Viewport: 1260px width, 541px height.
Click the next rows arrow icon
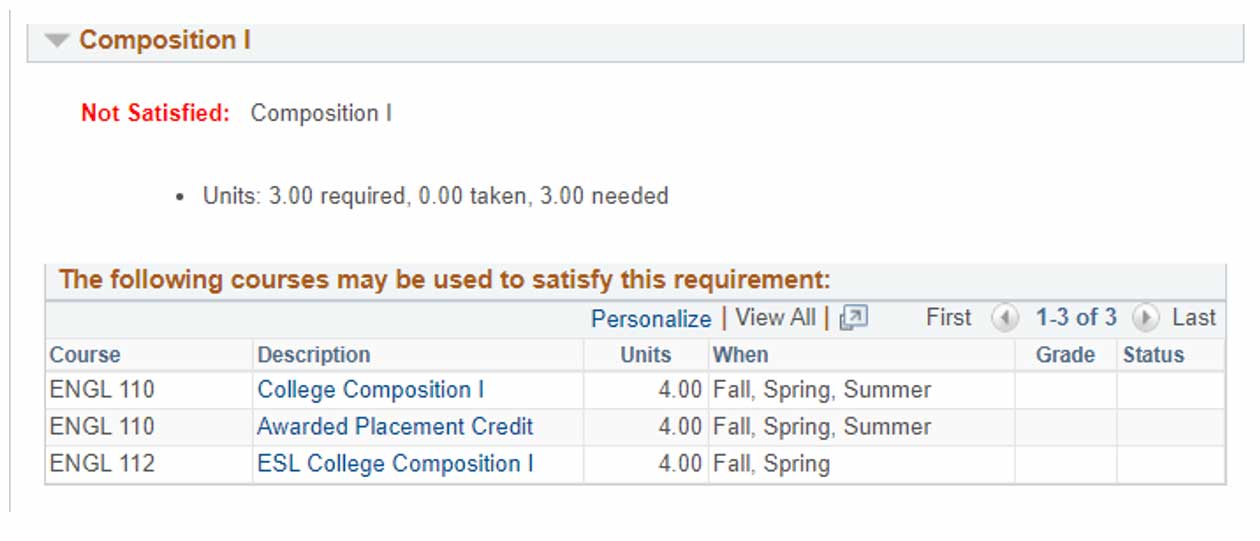point(1145,318)
